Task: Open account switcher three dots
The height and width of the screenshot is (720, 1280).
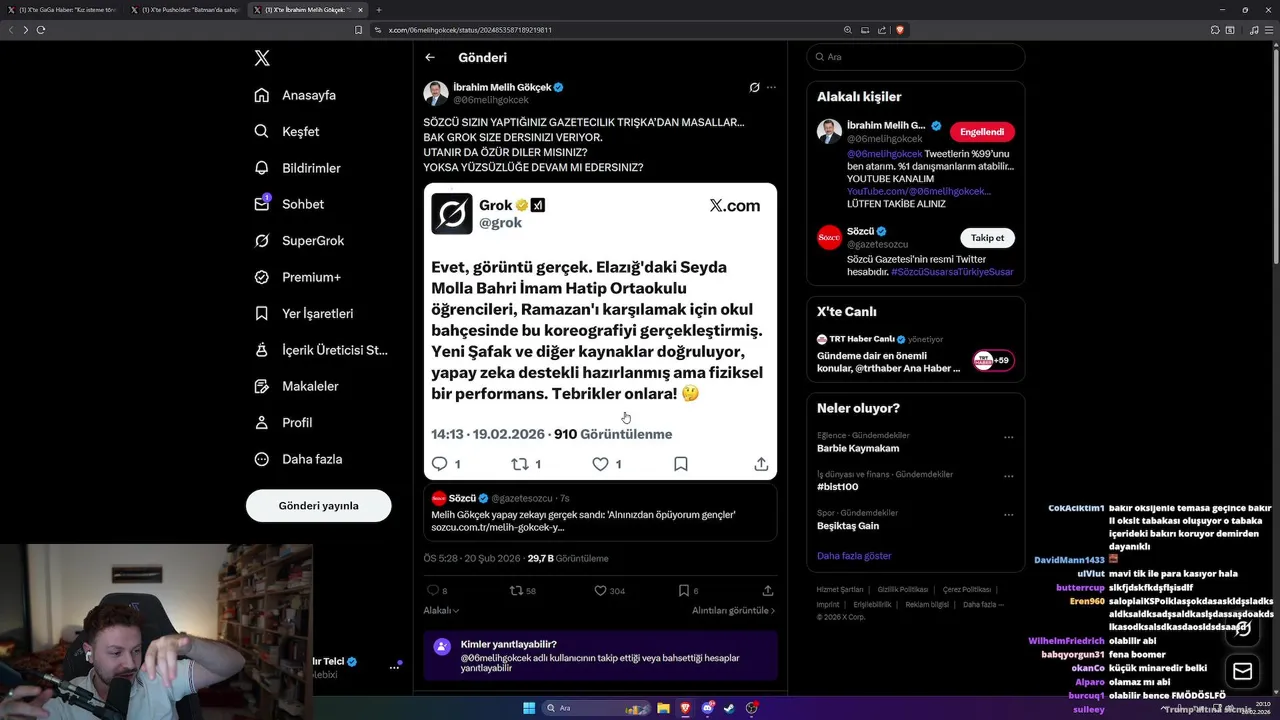Action: [x=394, y=667]
